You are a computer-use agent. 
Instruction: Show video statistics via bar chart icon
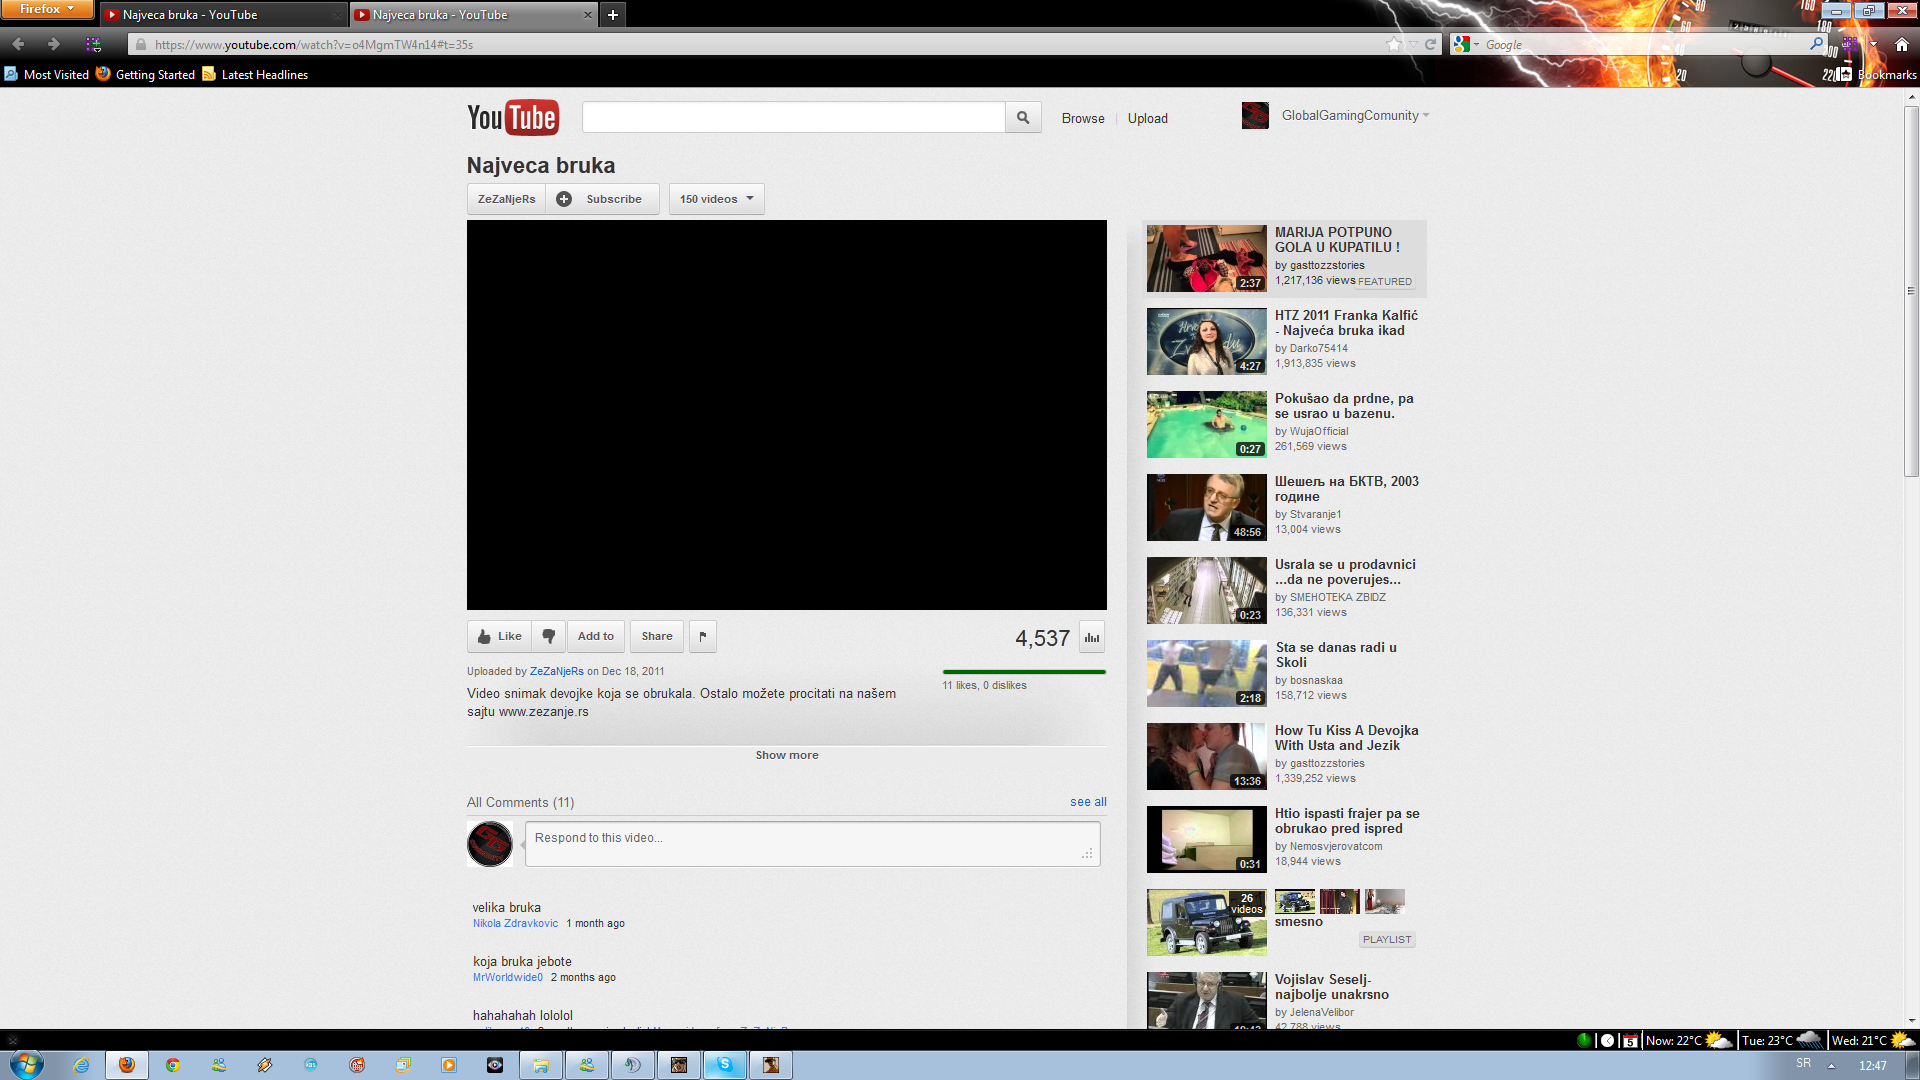[x=1092, y=637]
